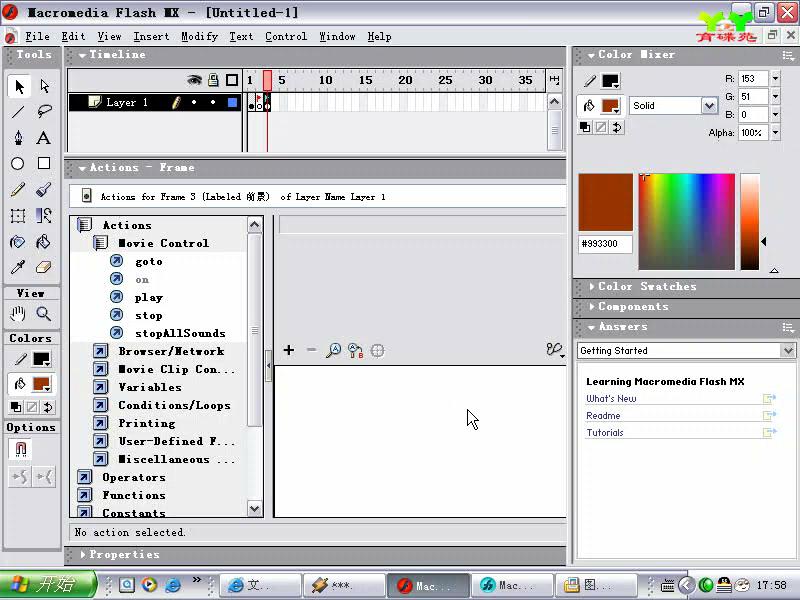Show all layers as outlines icon
This screenshot has width=800, height=600.
[232, 80]
